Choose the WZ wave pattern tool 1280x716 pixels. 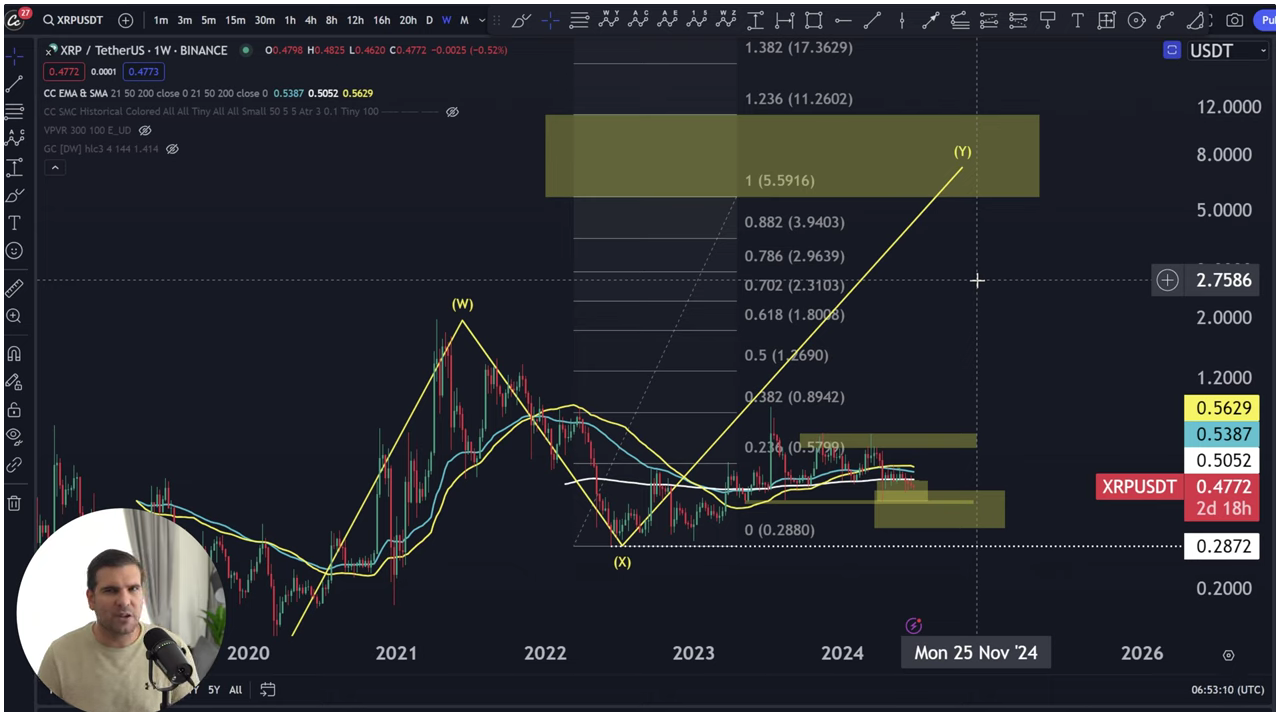(726, 20)
